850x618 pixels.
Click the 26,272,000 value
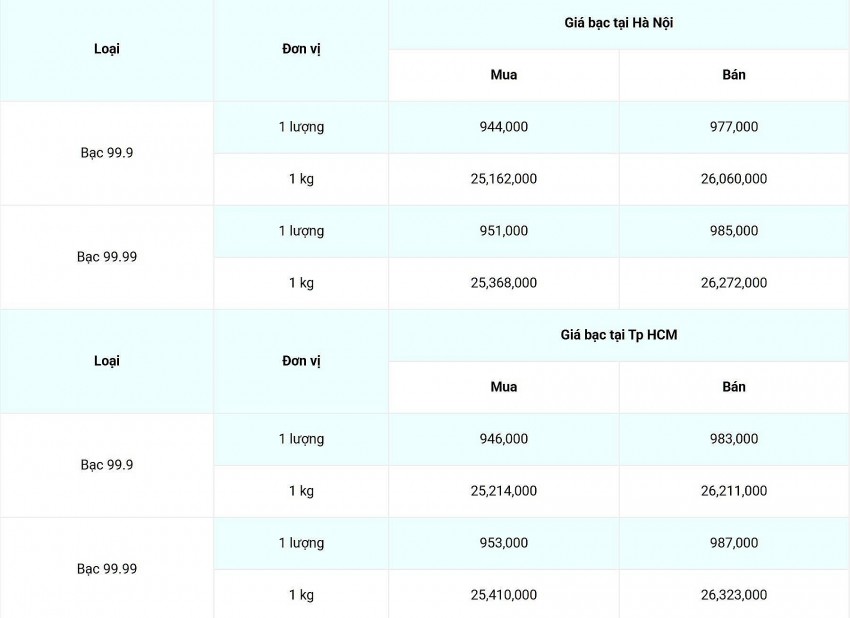click(734, 283)
